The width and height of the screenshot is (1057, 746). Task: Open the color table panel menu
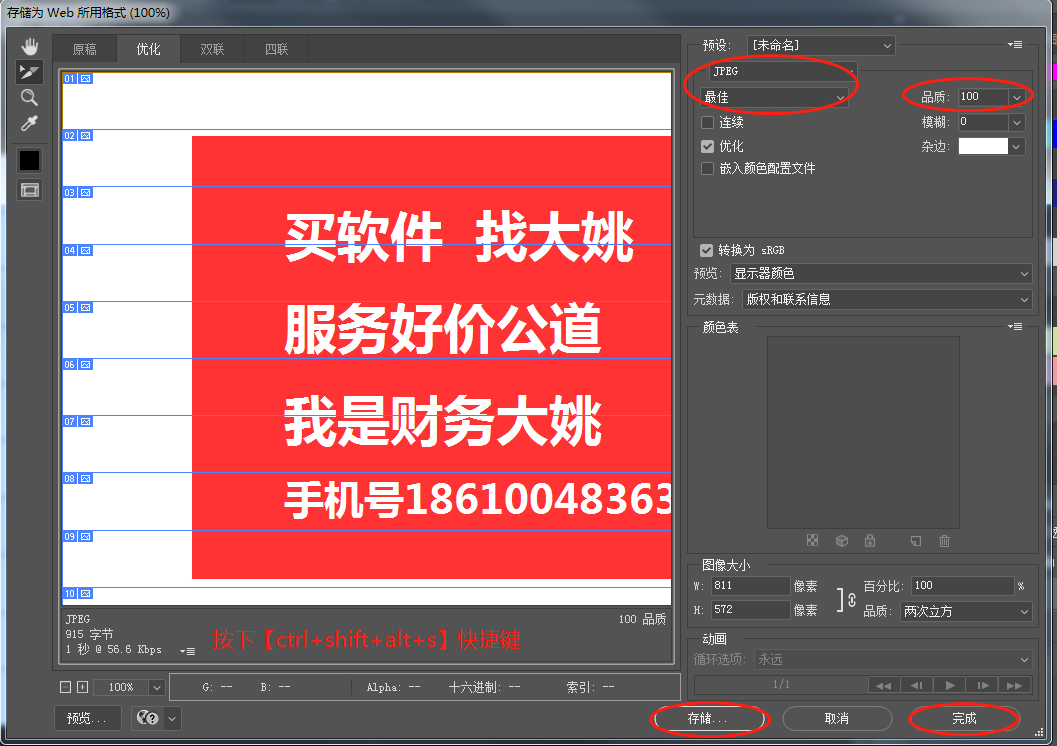pos(1015,327)
